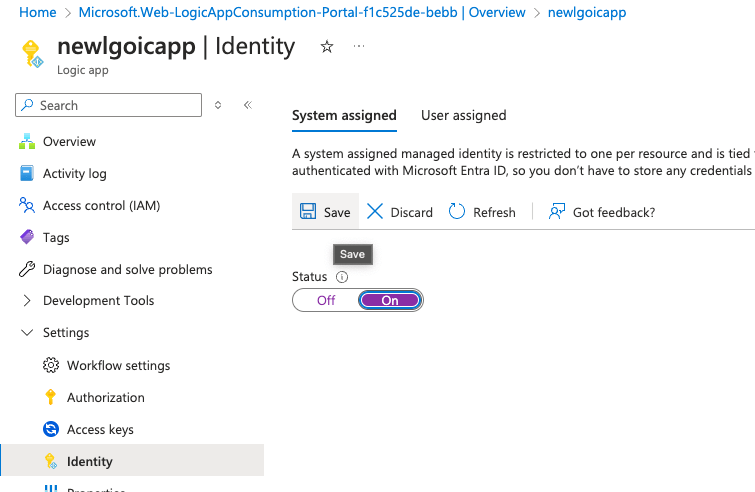The image size is (755, 492).
Task: Open Access control (IAM) page
Action: coord(101,205)
